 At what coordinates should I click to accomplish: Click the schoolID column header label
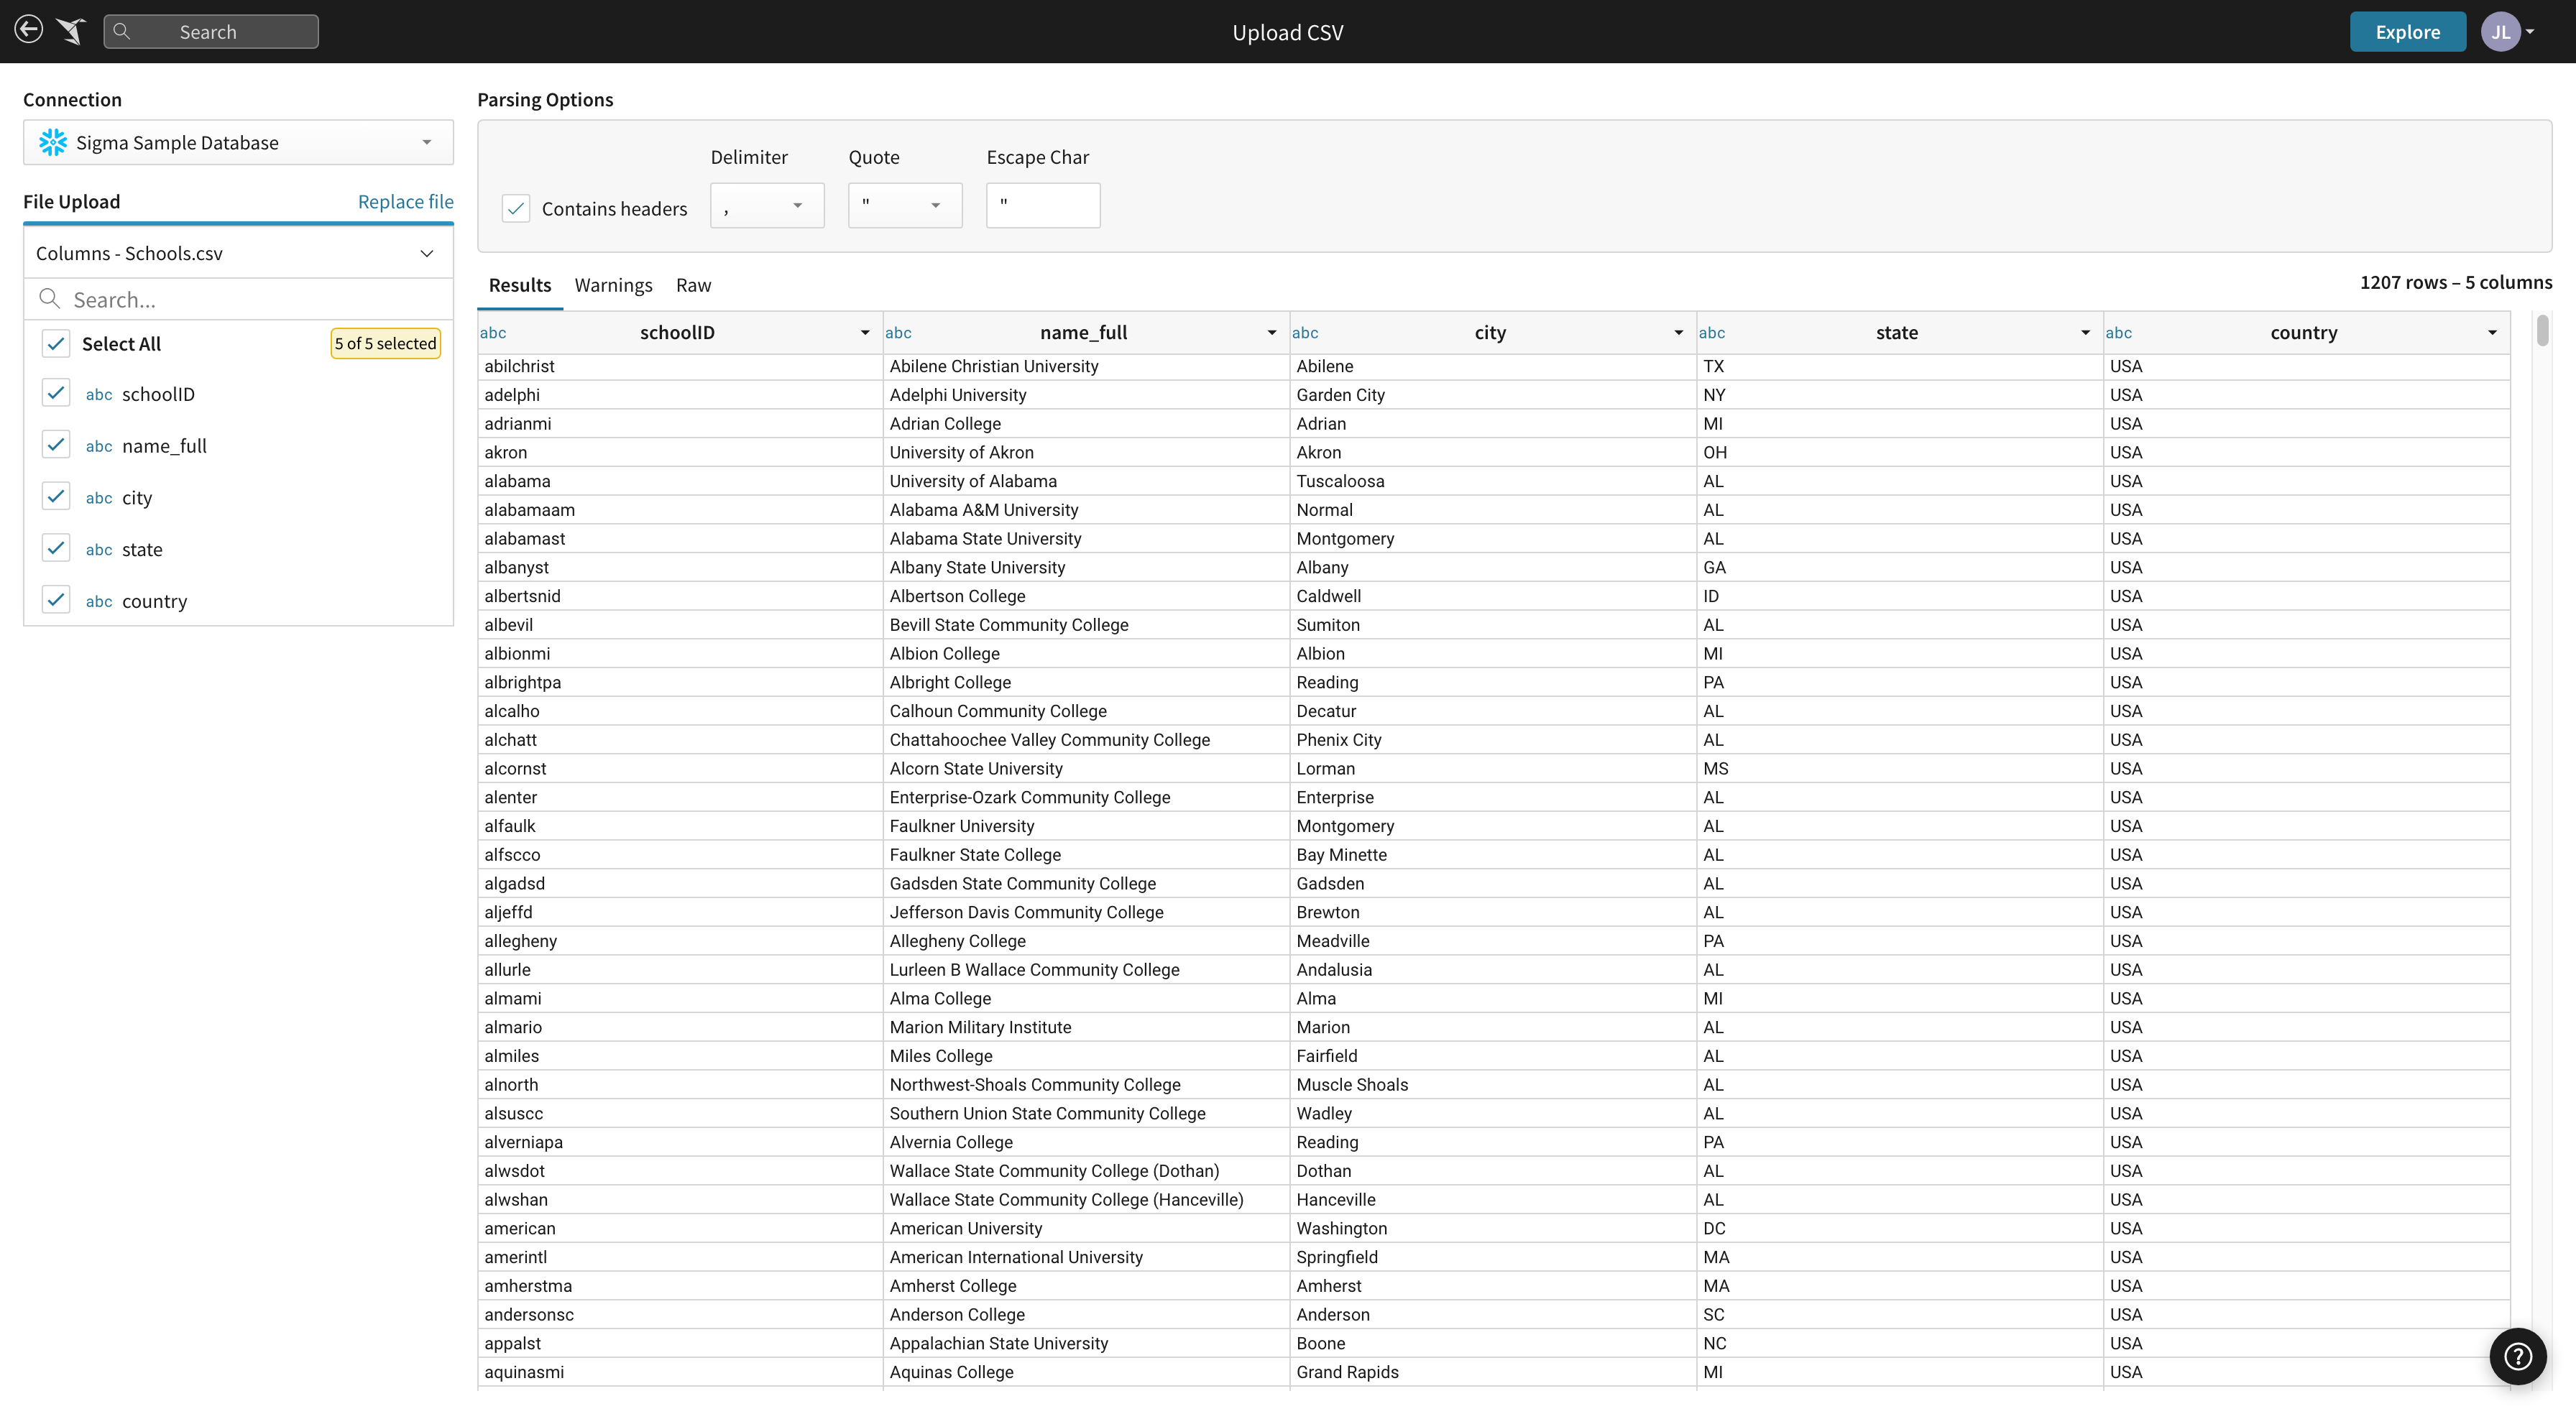click(x=677, y=332)
